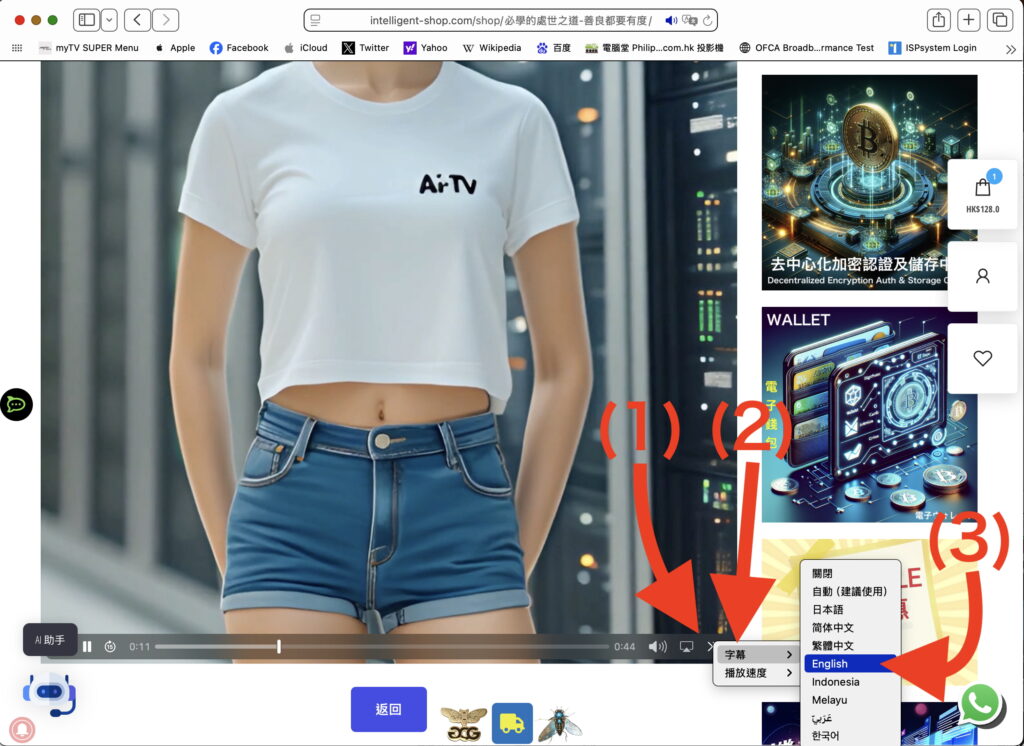Screen dimensions: 1024x746
Task: Toggle the Safari sidebar button
Action: coord(86,20)
